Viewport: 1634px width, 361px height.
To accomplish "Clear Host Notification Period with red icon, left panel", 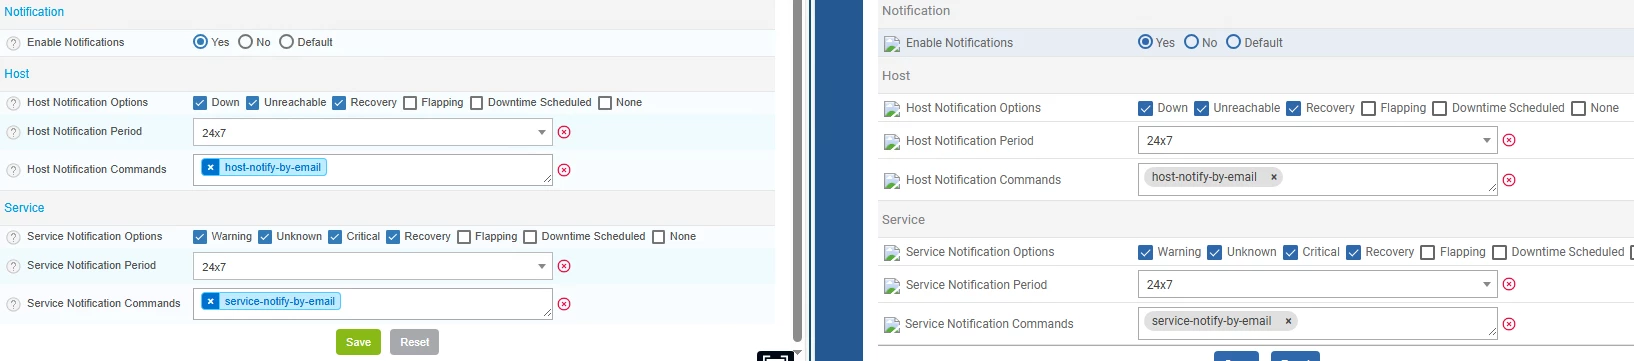I will [x=564, y=132].
